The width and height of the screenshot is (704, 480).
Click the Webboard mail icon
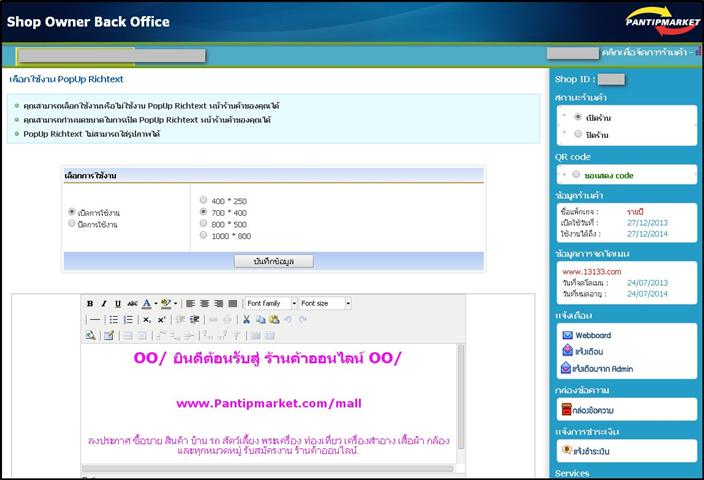coord(567,335)
